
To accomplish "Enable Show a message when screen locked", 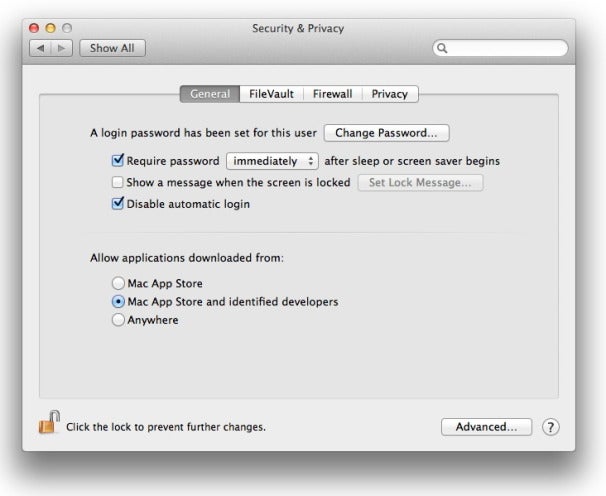I will [117, 182].
